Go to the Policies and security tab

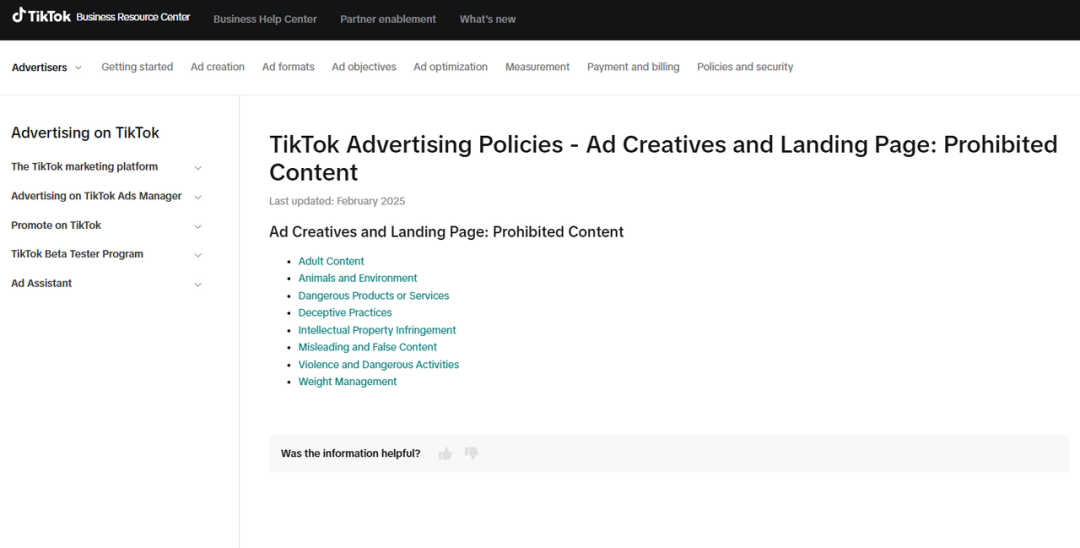(x=745, y=67)
